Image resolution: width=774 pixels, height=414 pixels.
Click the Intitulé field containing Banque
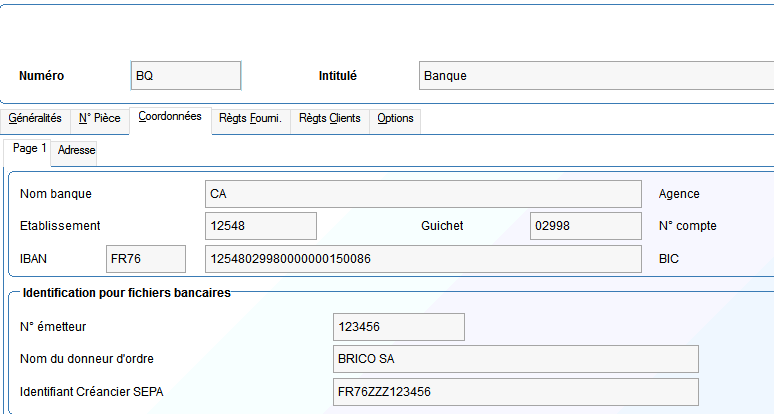[596, 75]
